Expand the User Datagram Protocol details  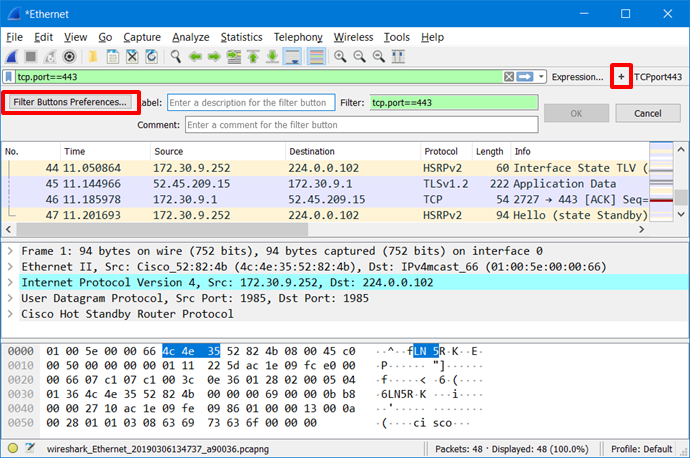pyautogui.click(x=10, y=298)
